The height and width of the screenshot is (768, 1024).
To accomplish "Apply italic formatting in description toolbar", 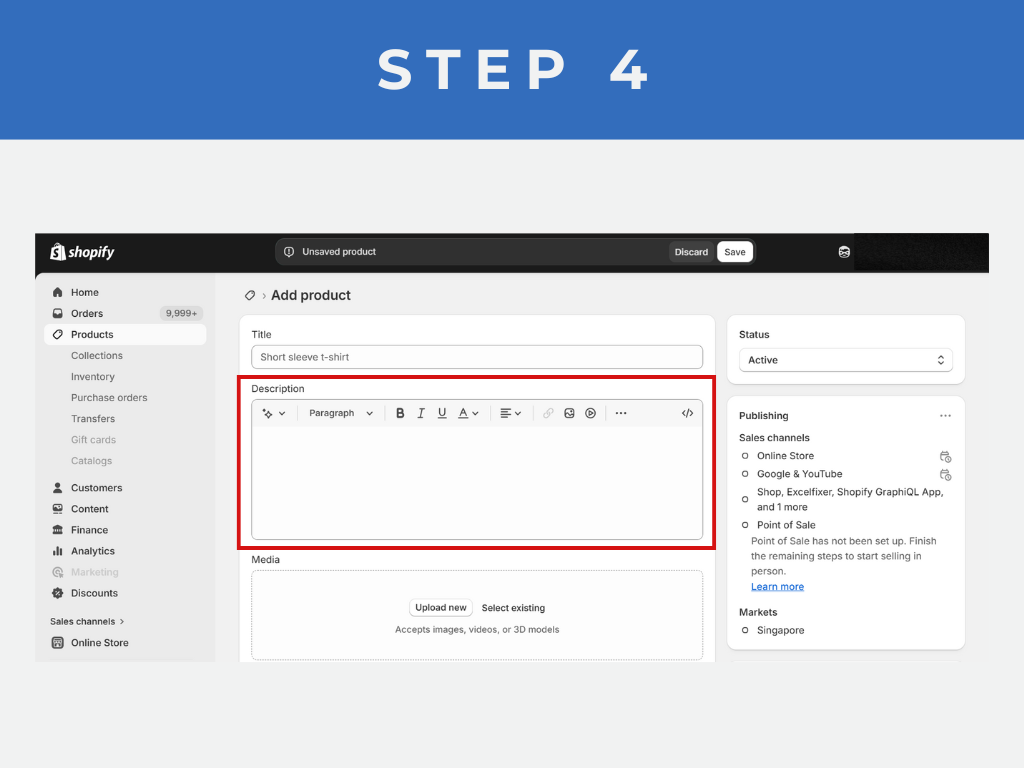I will click(x=421, y=413).
